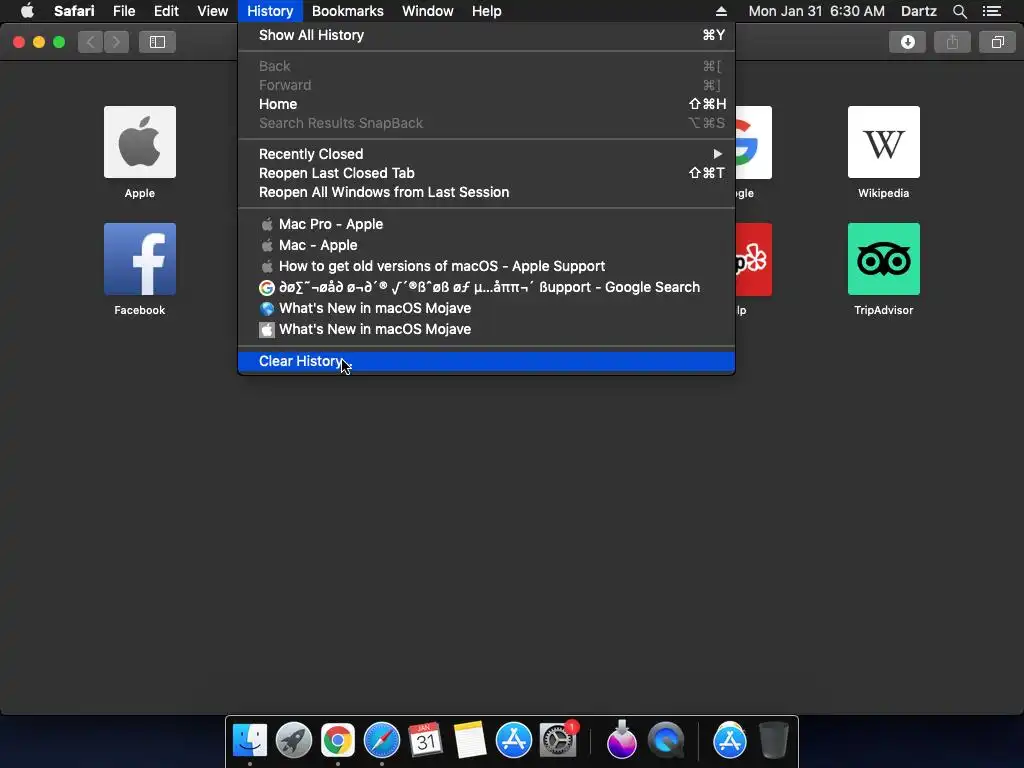Image resolution: width=1024 pixels, height=768 pixels.
Task: Open Finder in the Dock
Action: [x=250, y=740]
